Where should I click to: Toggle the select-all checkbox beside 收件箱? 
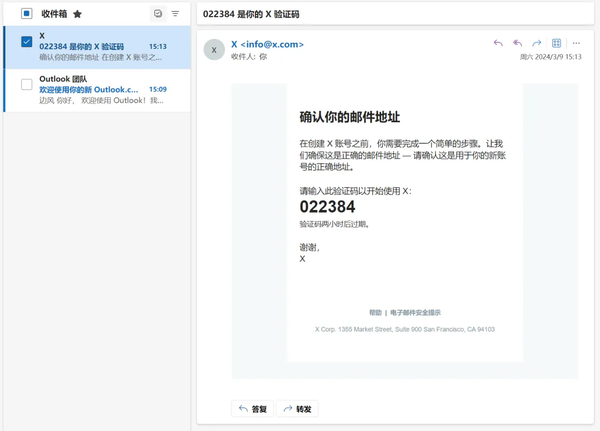[26, 14]
